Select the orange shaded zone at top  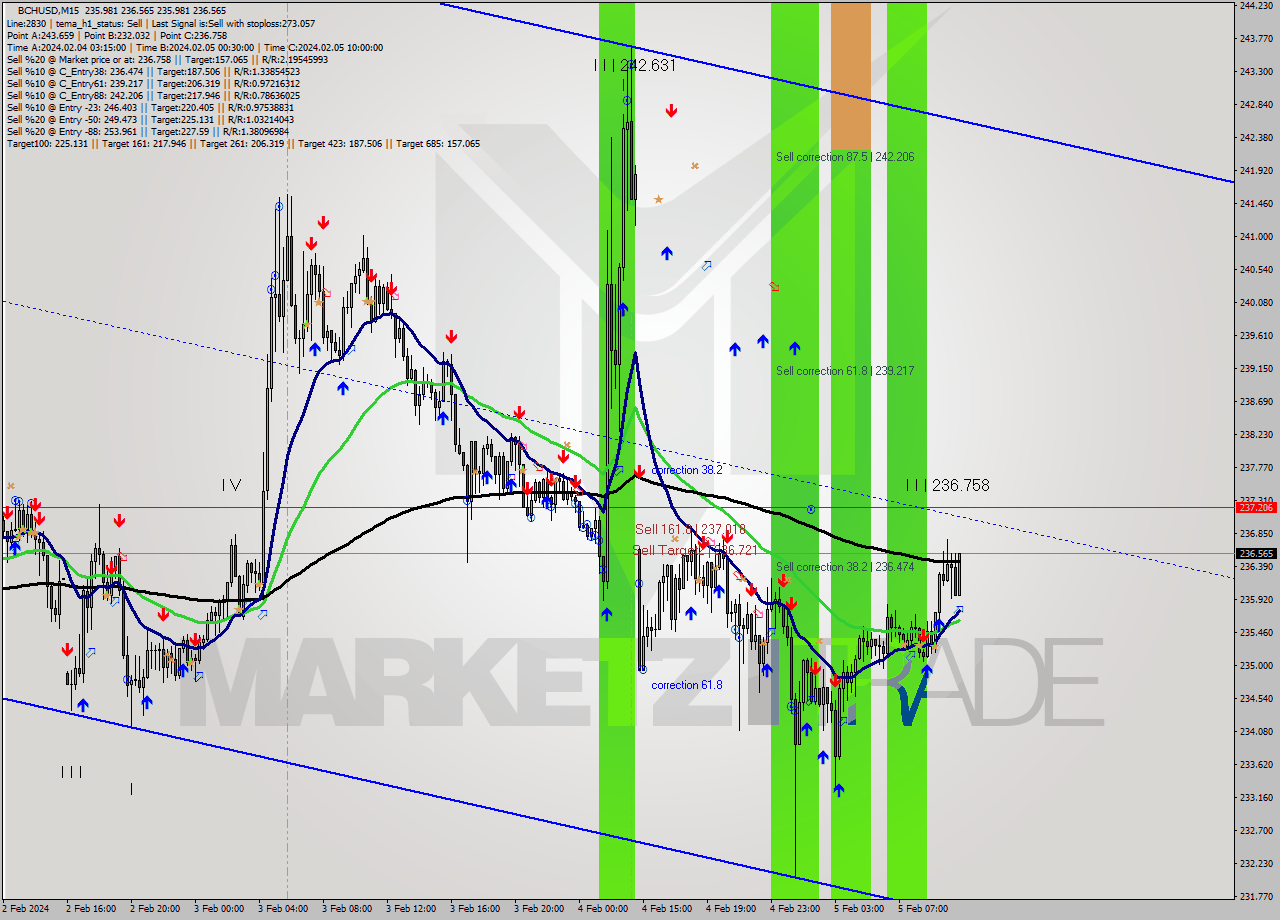pyautogui.click(x=851, y=76)
